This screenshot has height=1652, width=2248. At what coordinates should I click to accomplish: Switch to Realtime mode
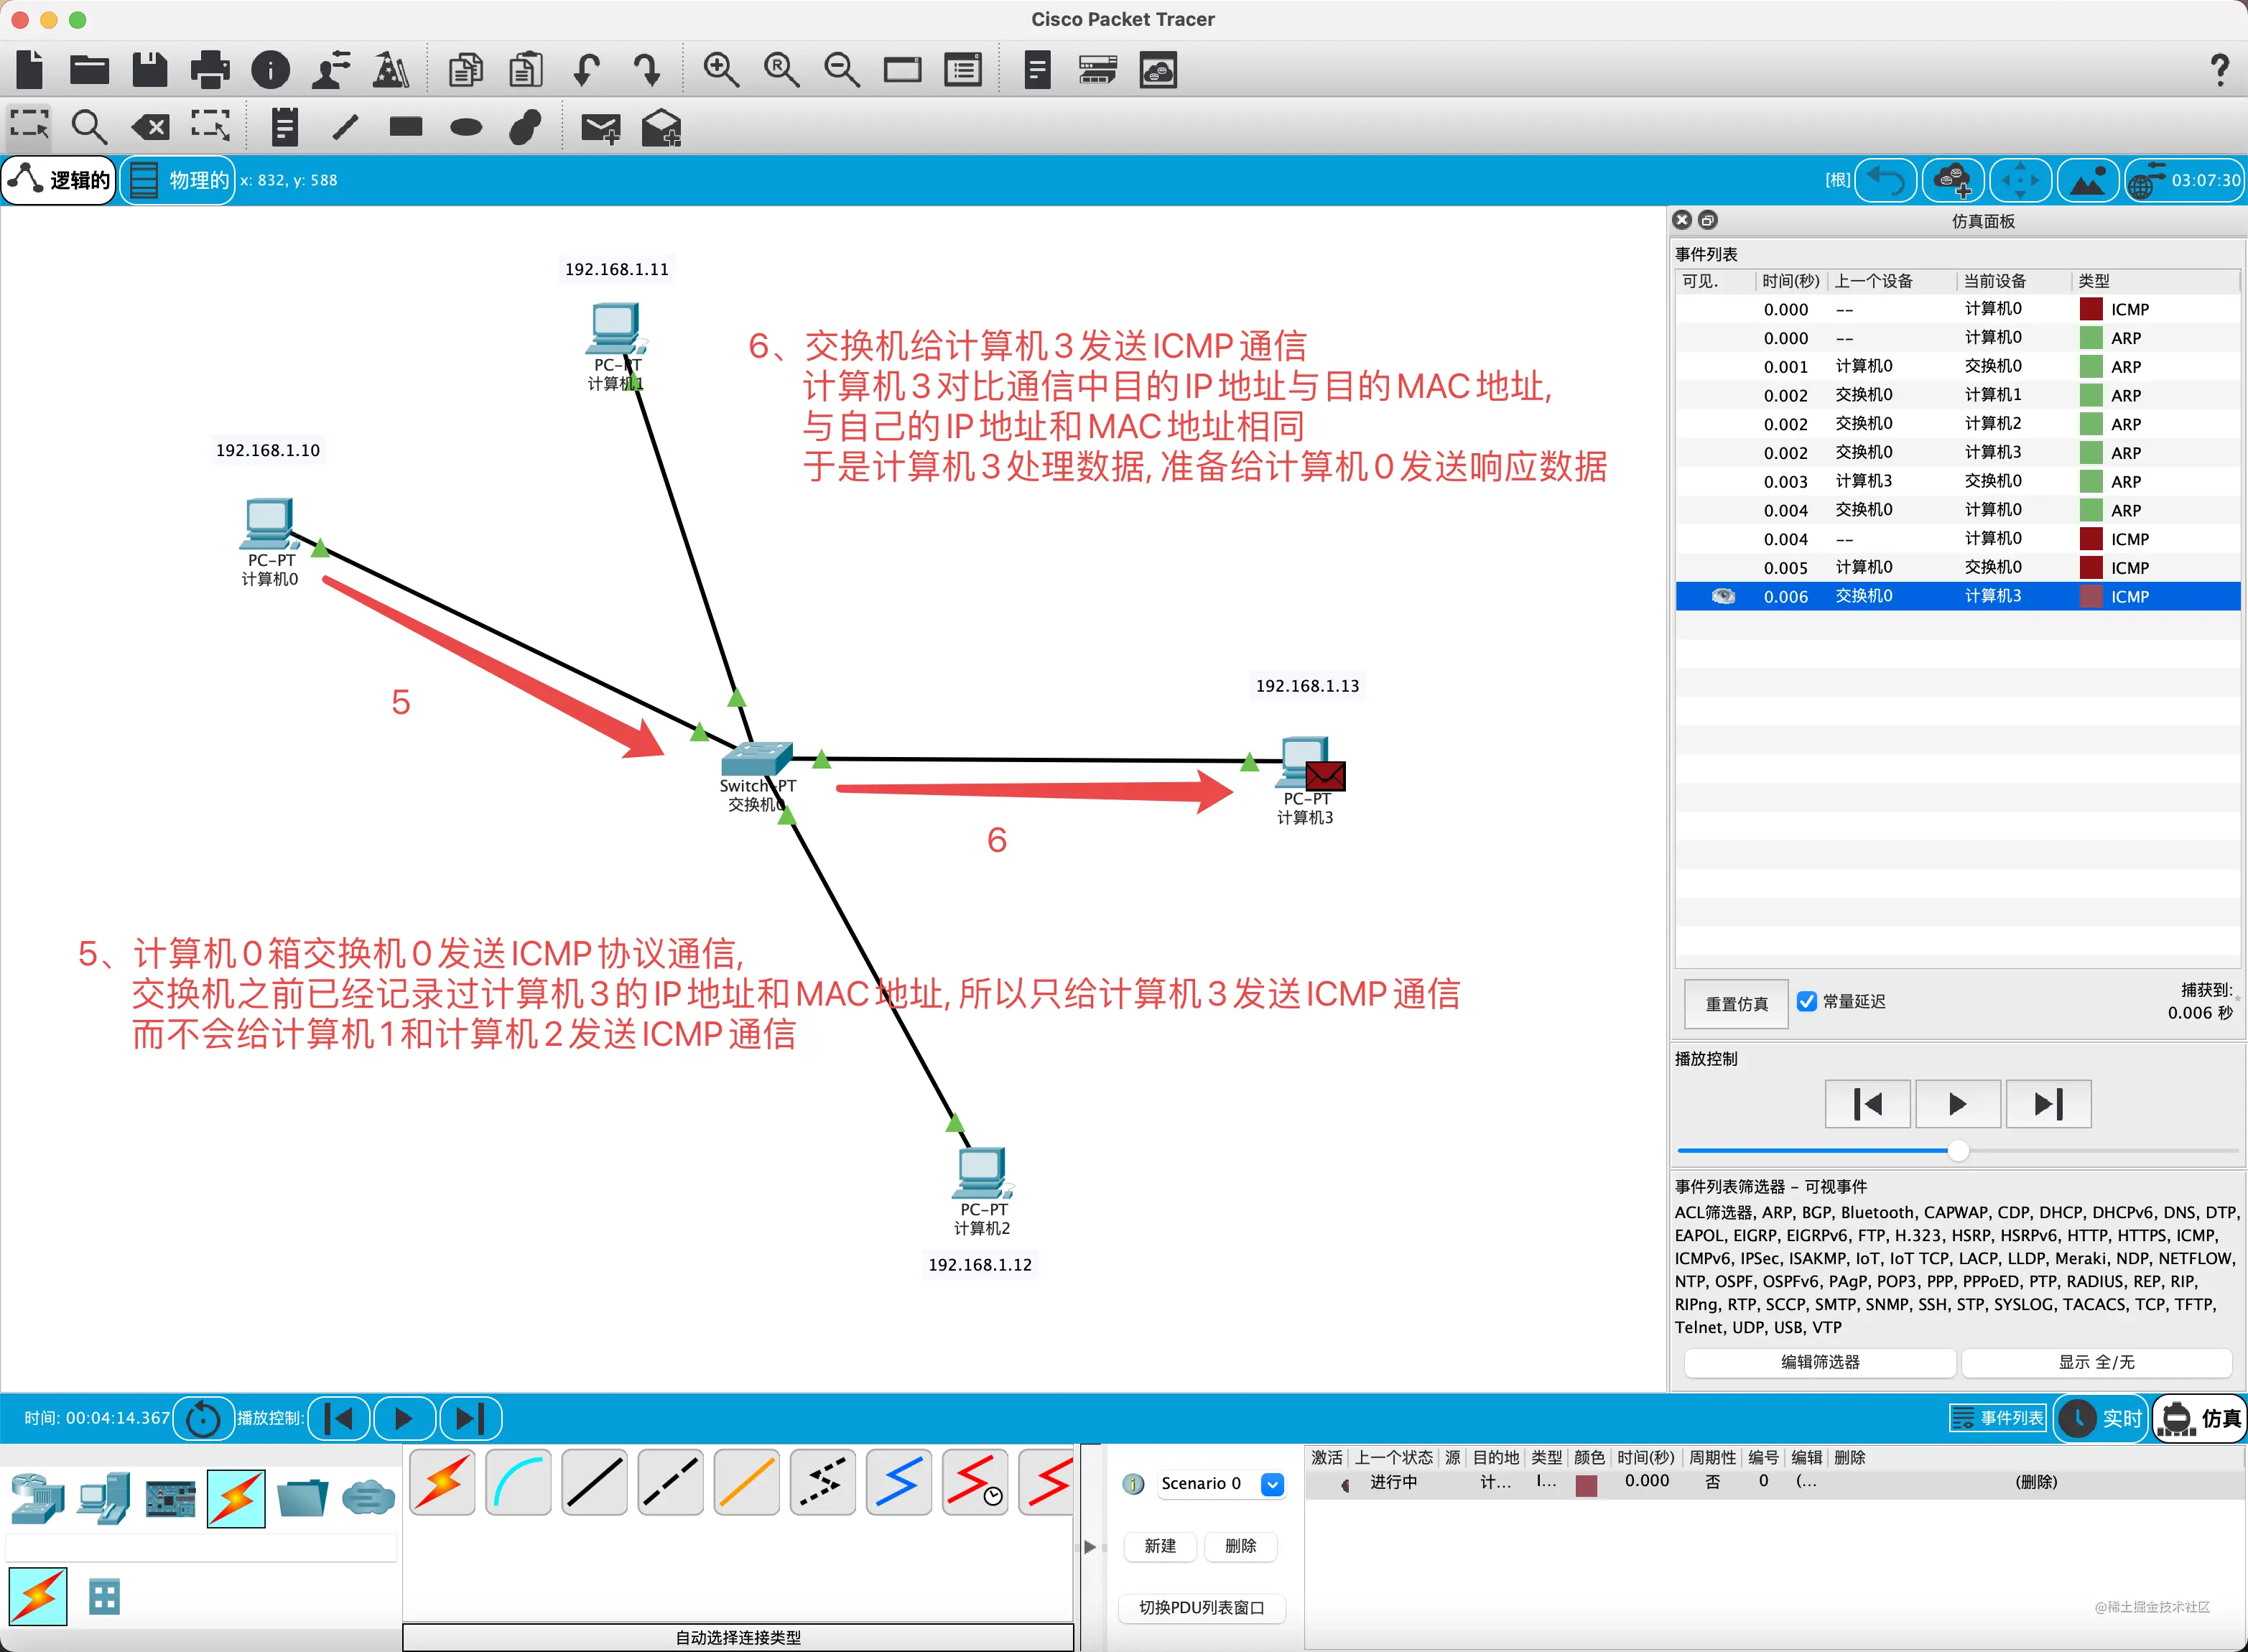coord(2101,1418)
